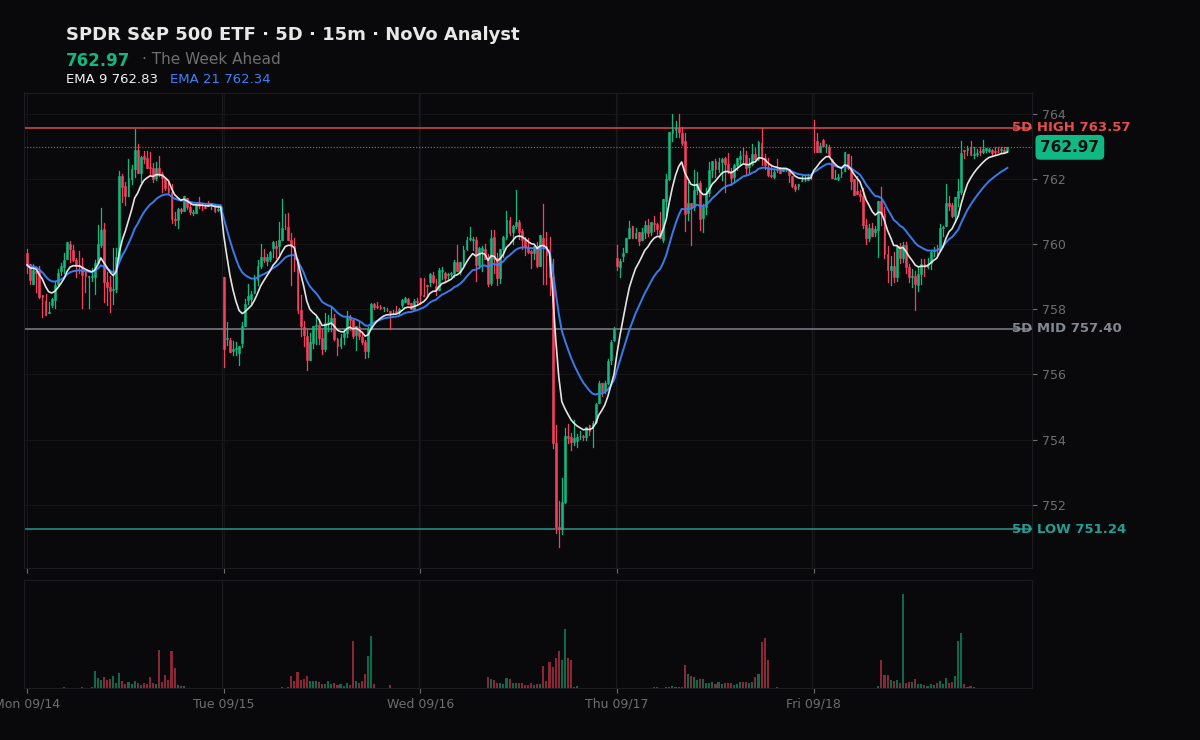The width and height of the screenshot is (1200, 740).
Task: Click the 760 price axis label
Action: 1054,245
